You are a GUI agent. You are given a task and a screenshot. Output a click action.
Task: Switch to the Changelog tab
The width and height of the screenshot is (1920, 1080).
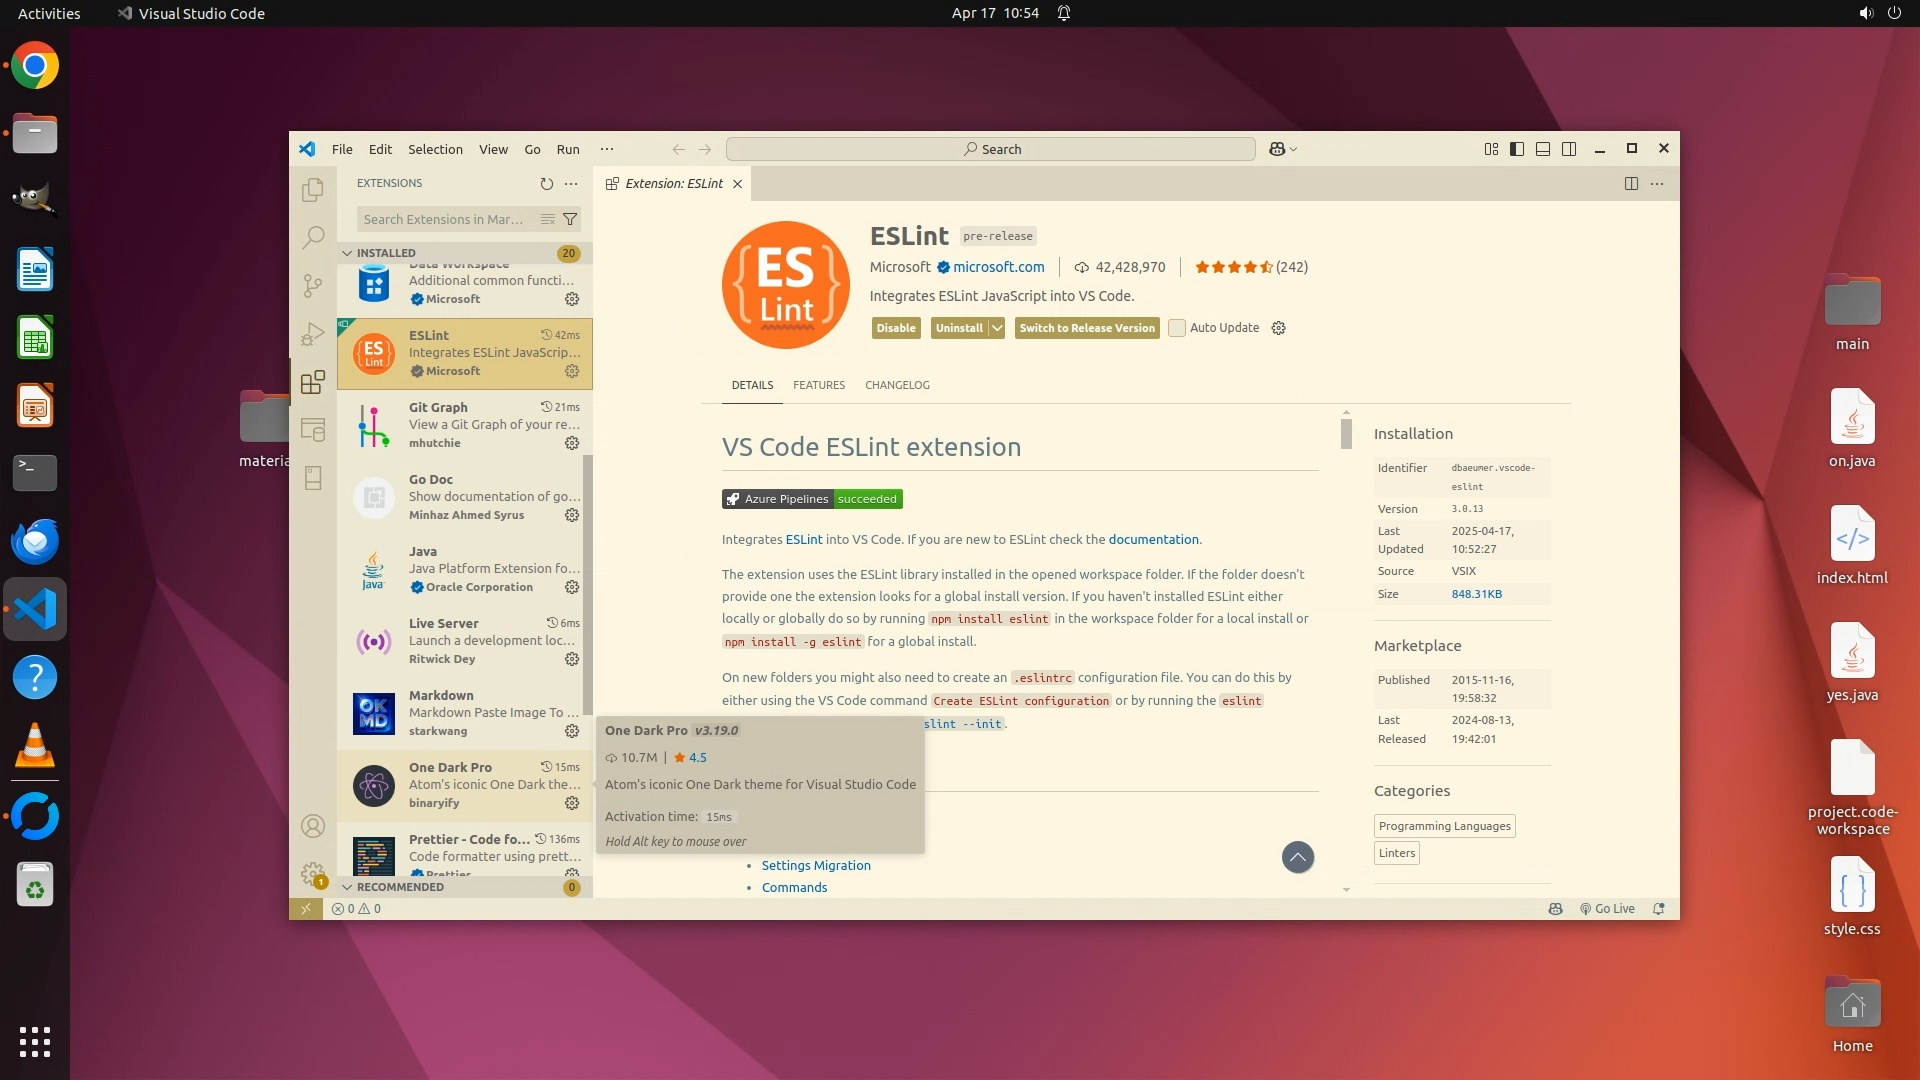(x=897, y=385)
